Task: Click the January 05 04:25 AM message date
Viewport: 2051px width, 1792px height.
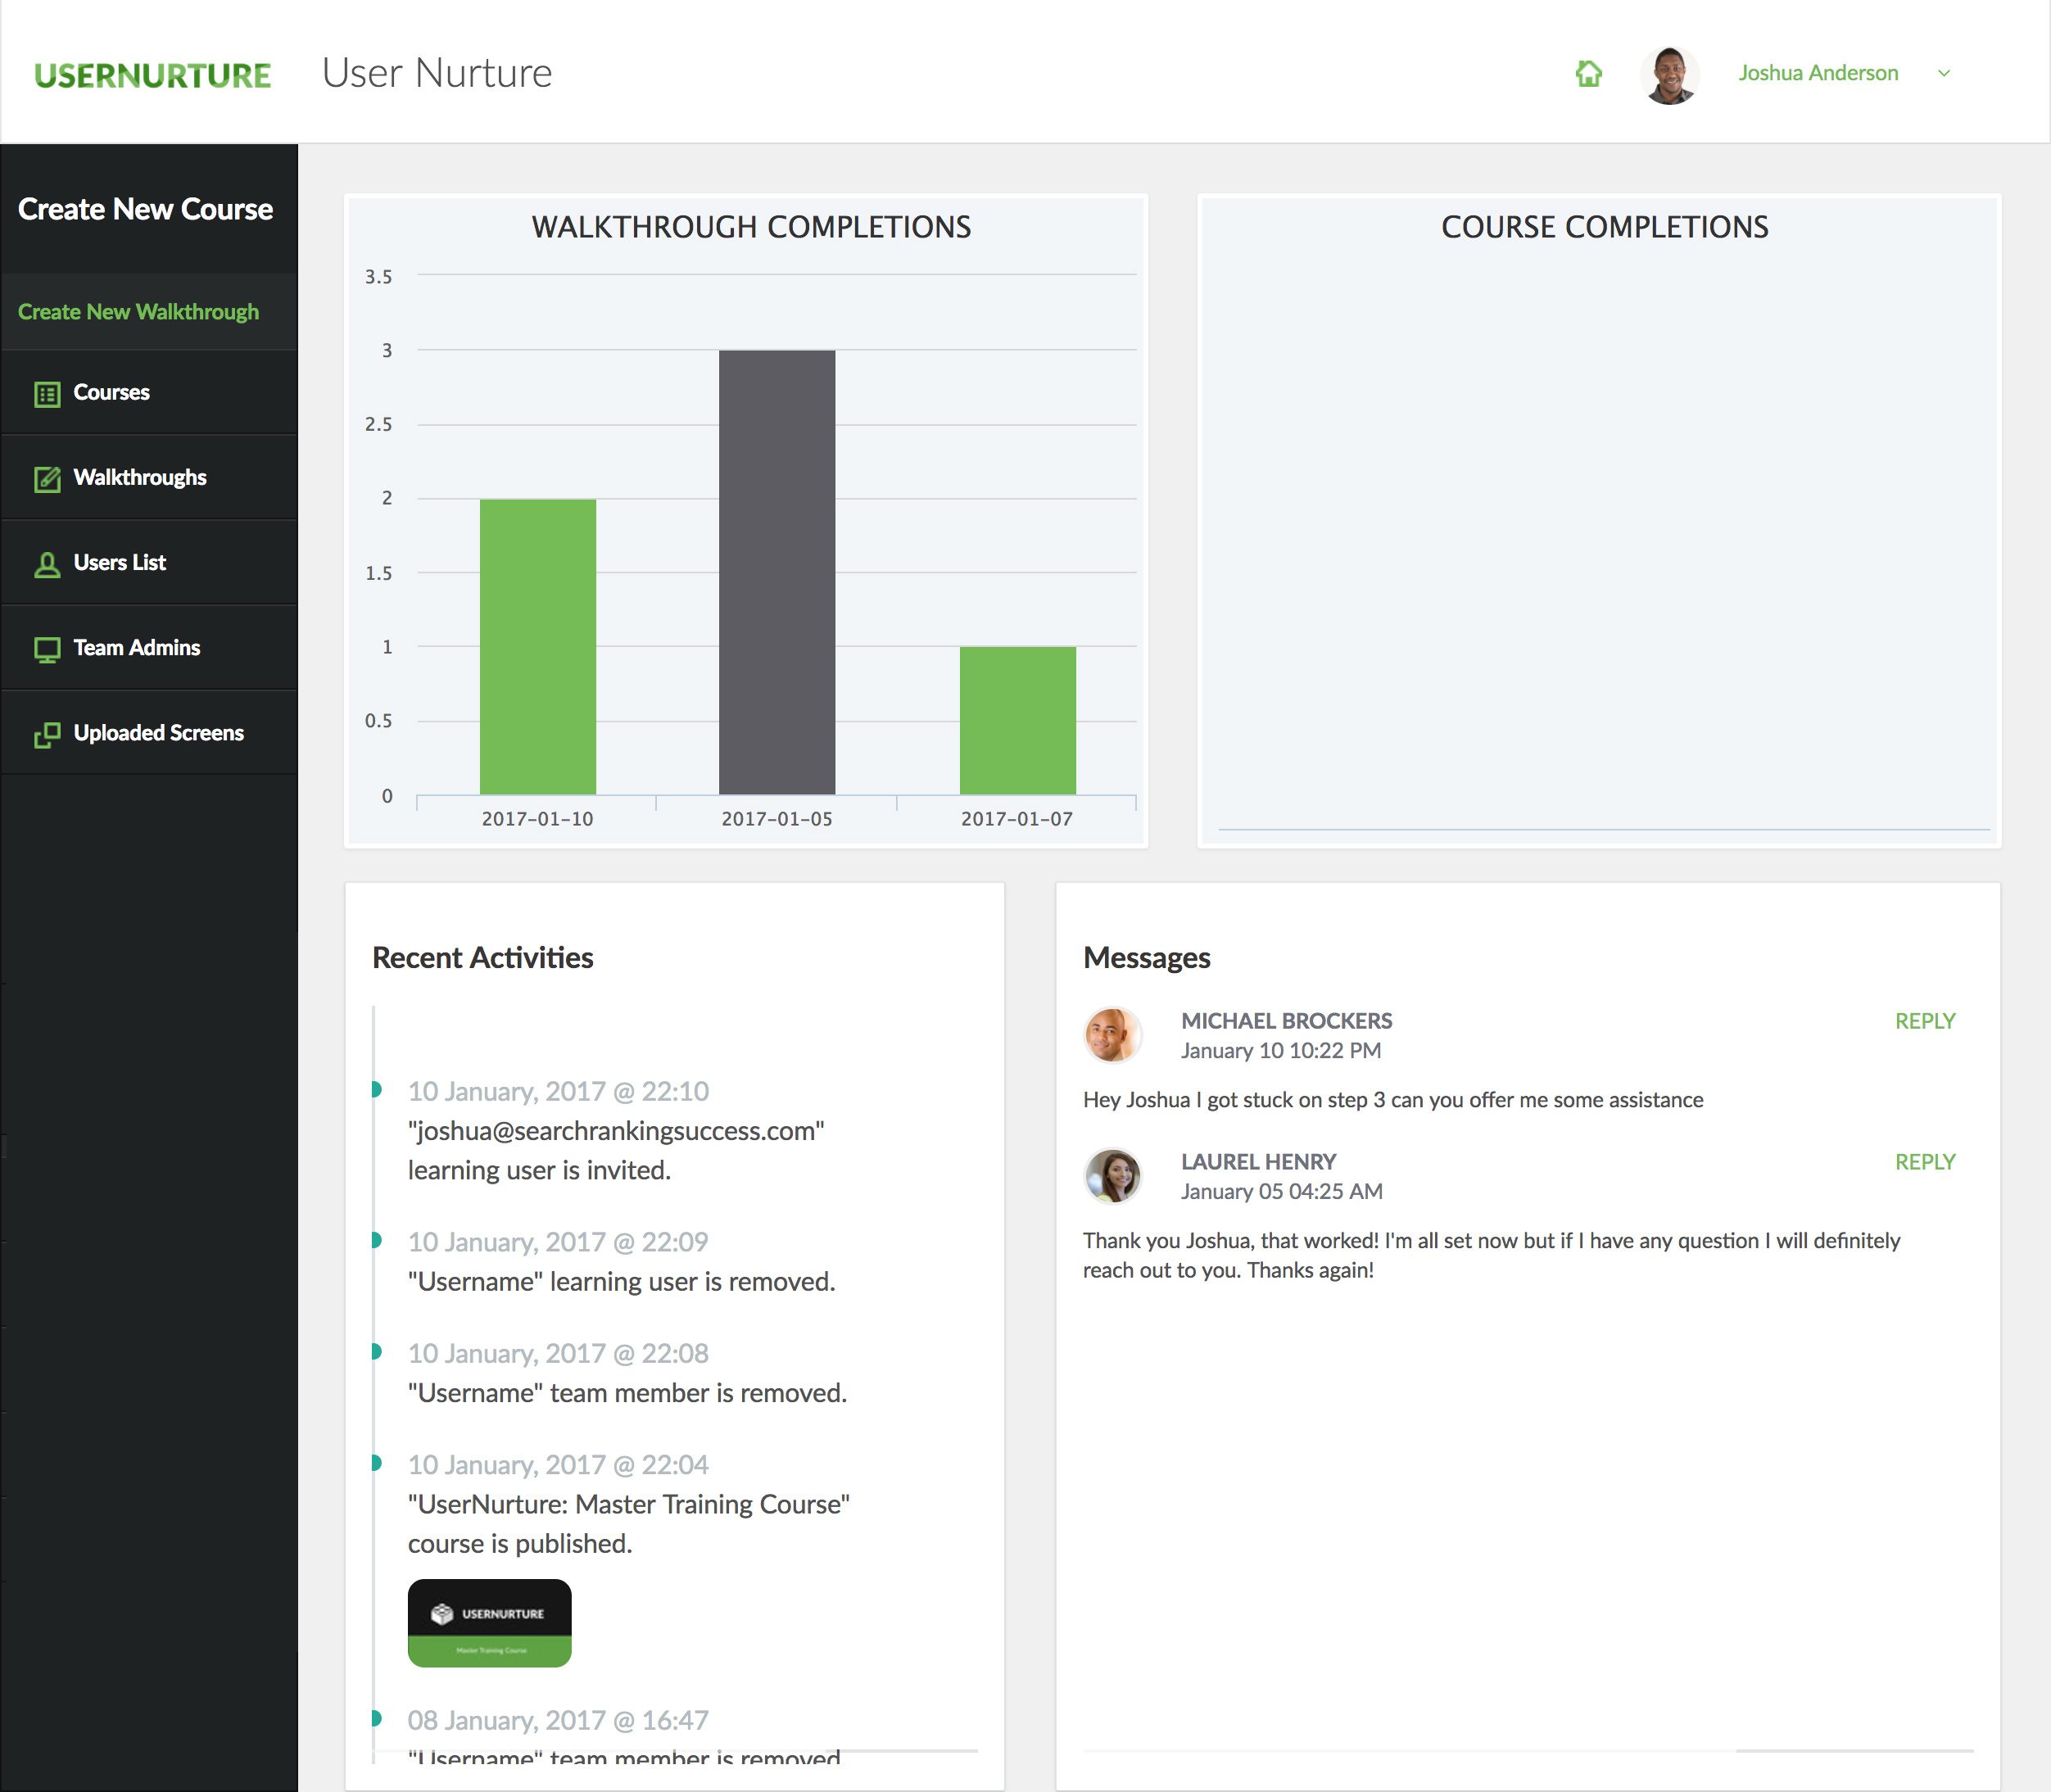Action: (1281, 1191)
